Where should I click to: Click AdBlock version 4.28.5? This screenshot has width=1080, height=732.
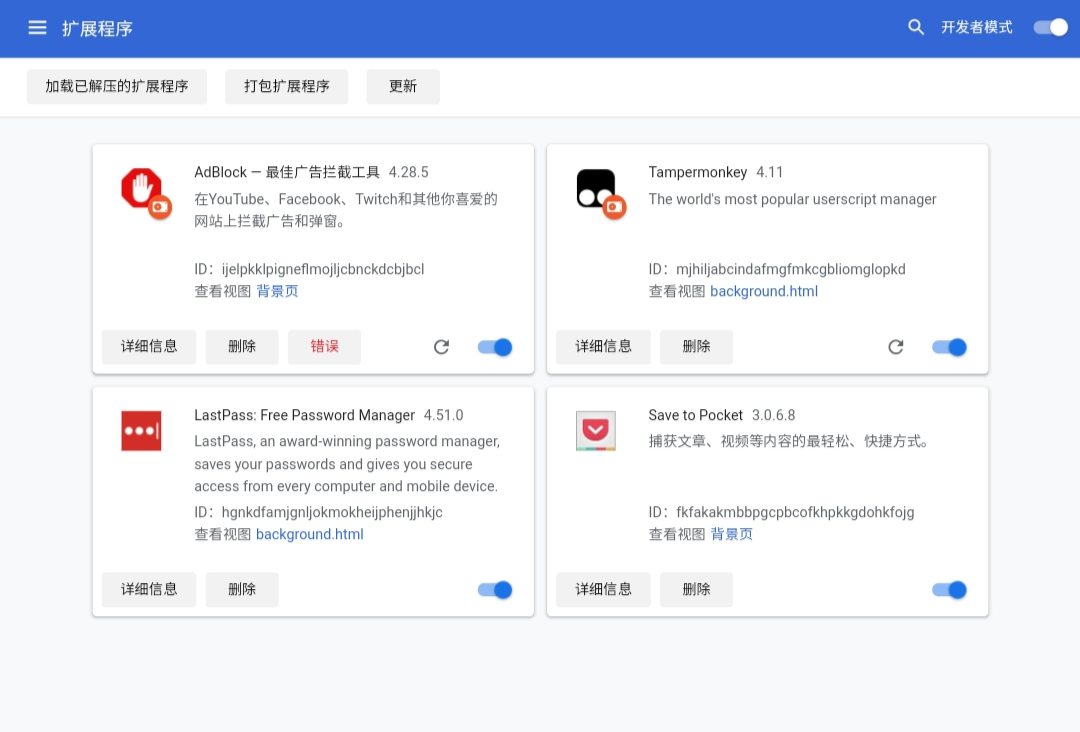[408, 172]
